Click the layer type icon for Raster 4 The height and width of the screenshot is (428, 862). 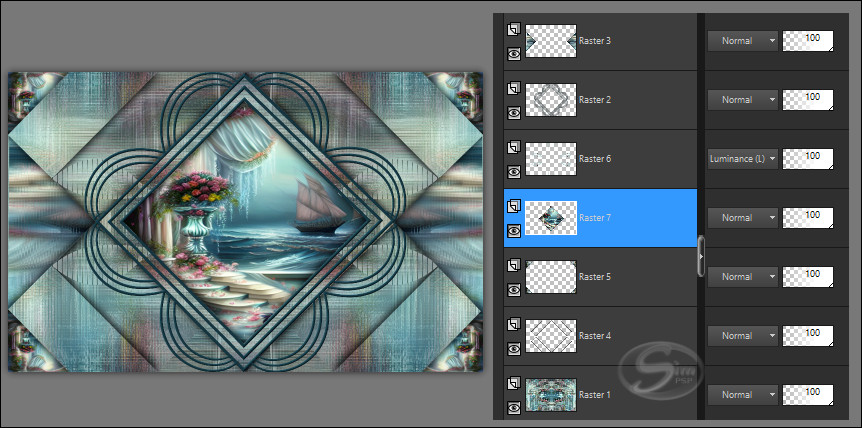pyautogui.click(x=514, y=324)
